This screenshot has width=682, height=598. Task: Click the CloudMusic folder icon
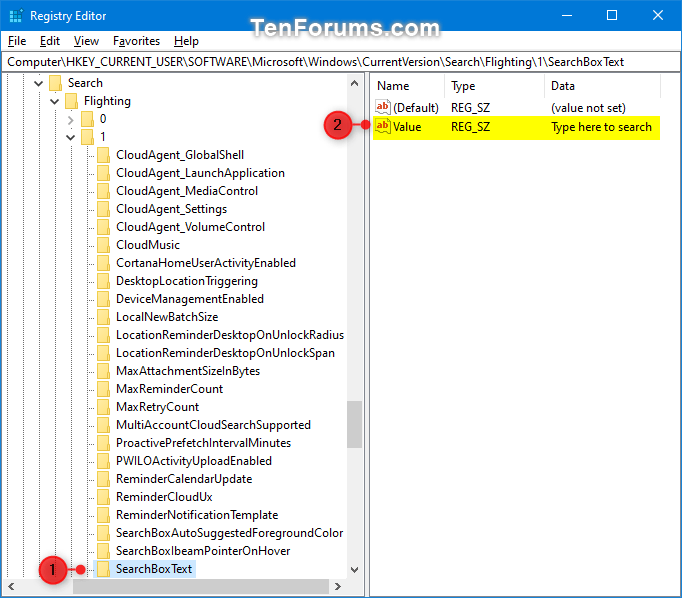(x=104, y=245)
